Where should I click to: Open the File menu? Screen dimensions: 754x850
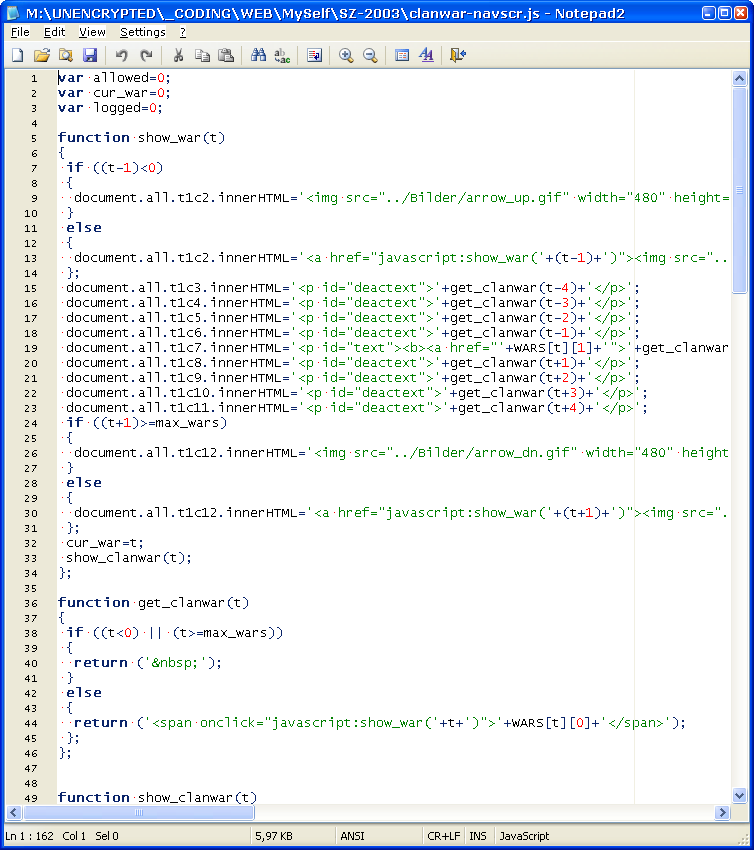(x=20, y=33)
